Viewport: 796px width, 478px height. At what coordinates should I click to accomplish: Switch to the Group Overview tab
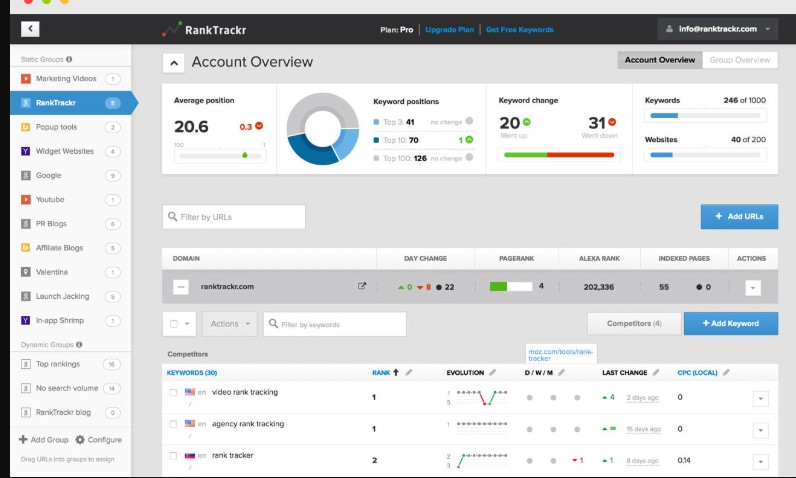pyautogui.click(x=740, y=60)
